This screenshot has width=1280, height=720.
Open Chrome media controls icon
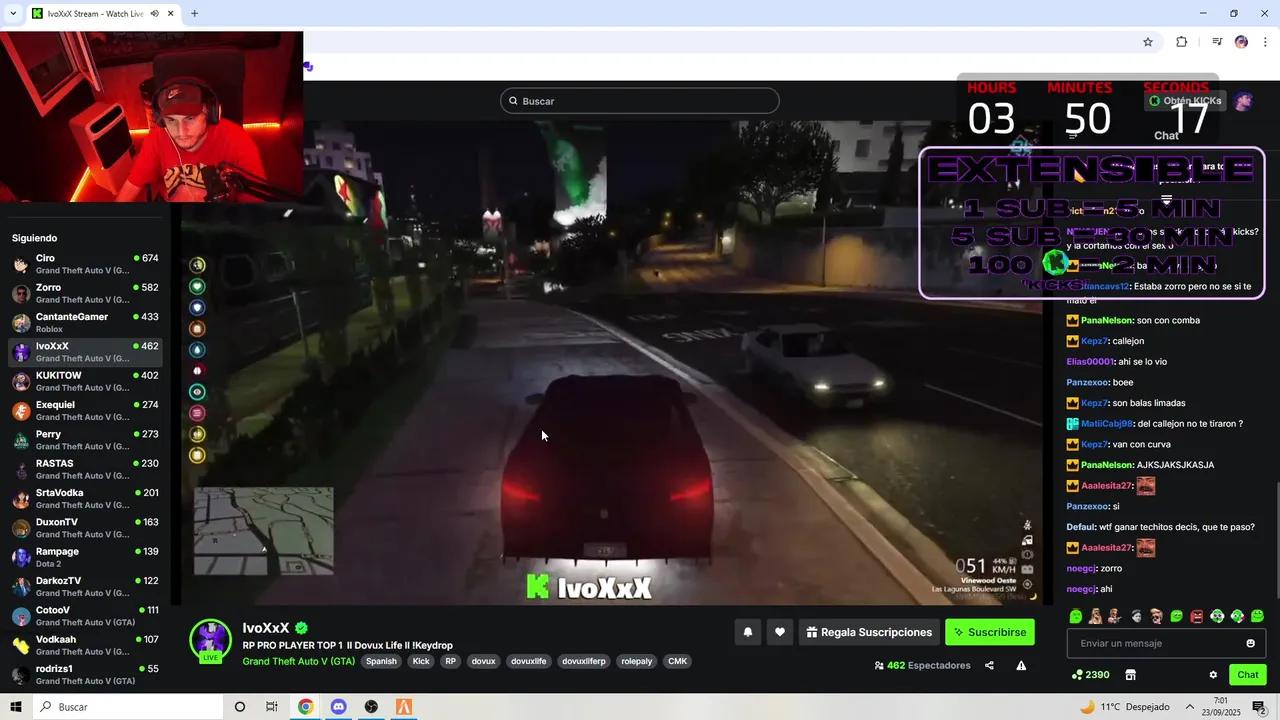pyautogui.click(x=1217, y=42)
